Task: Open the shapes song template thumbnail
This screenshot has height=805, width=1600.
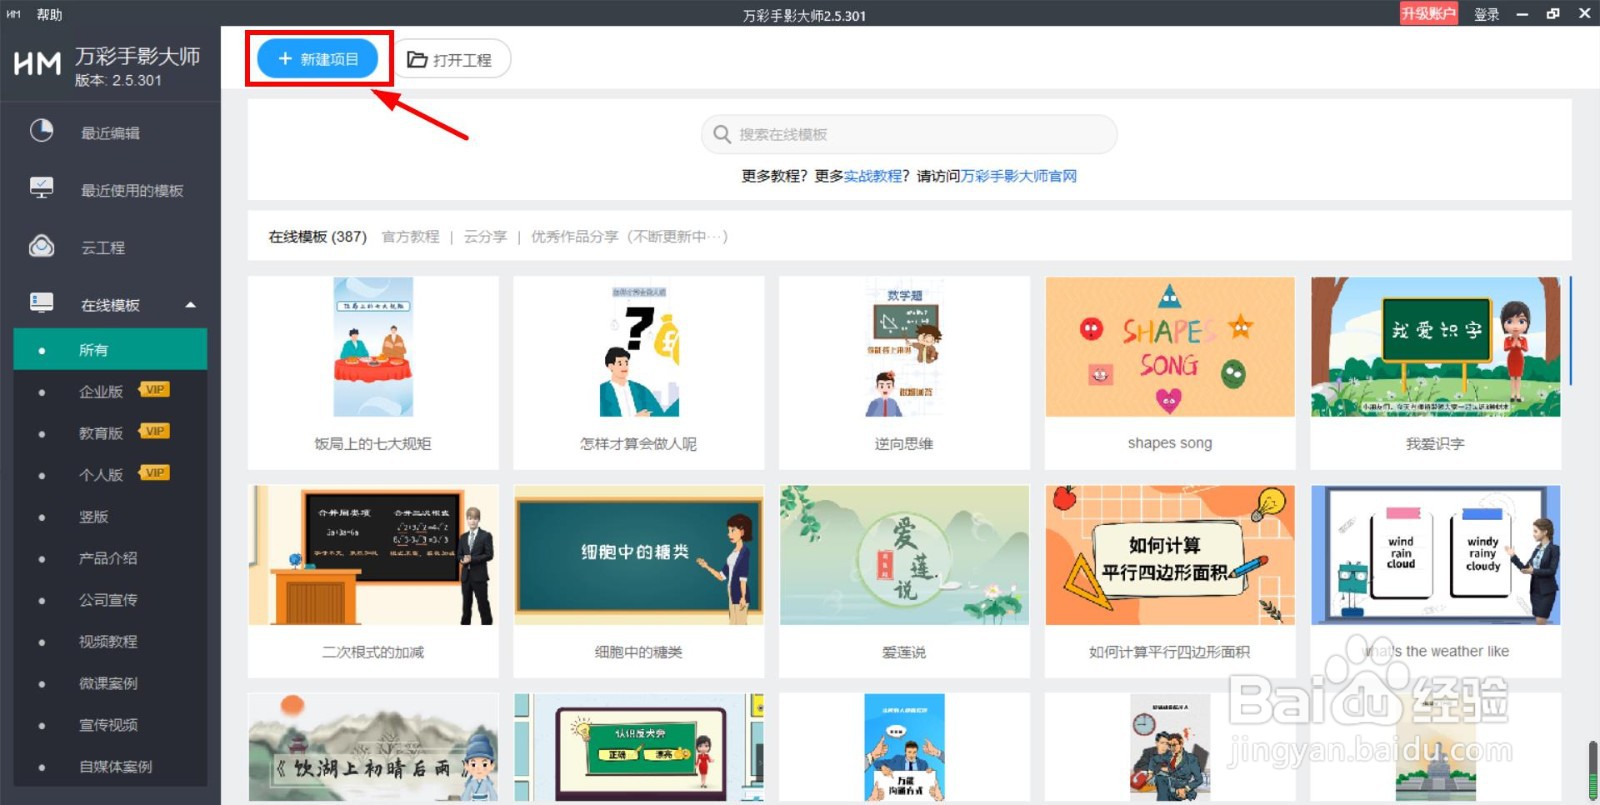Action: point(1170,347)
